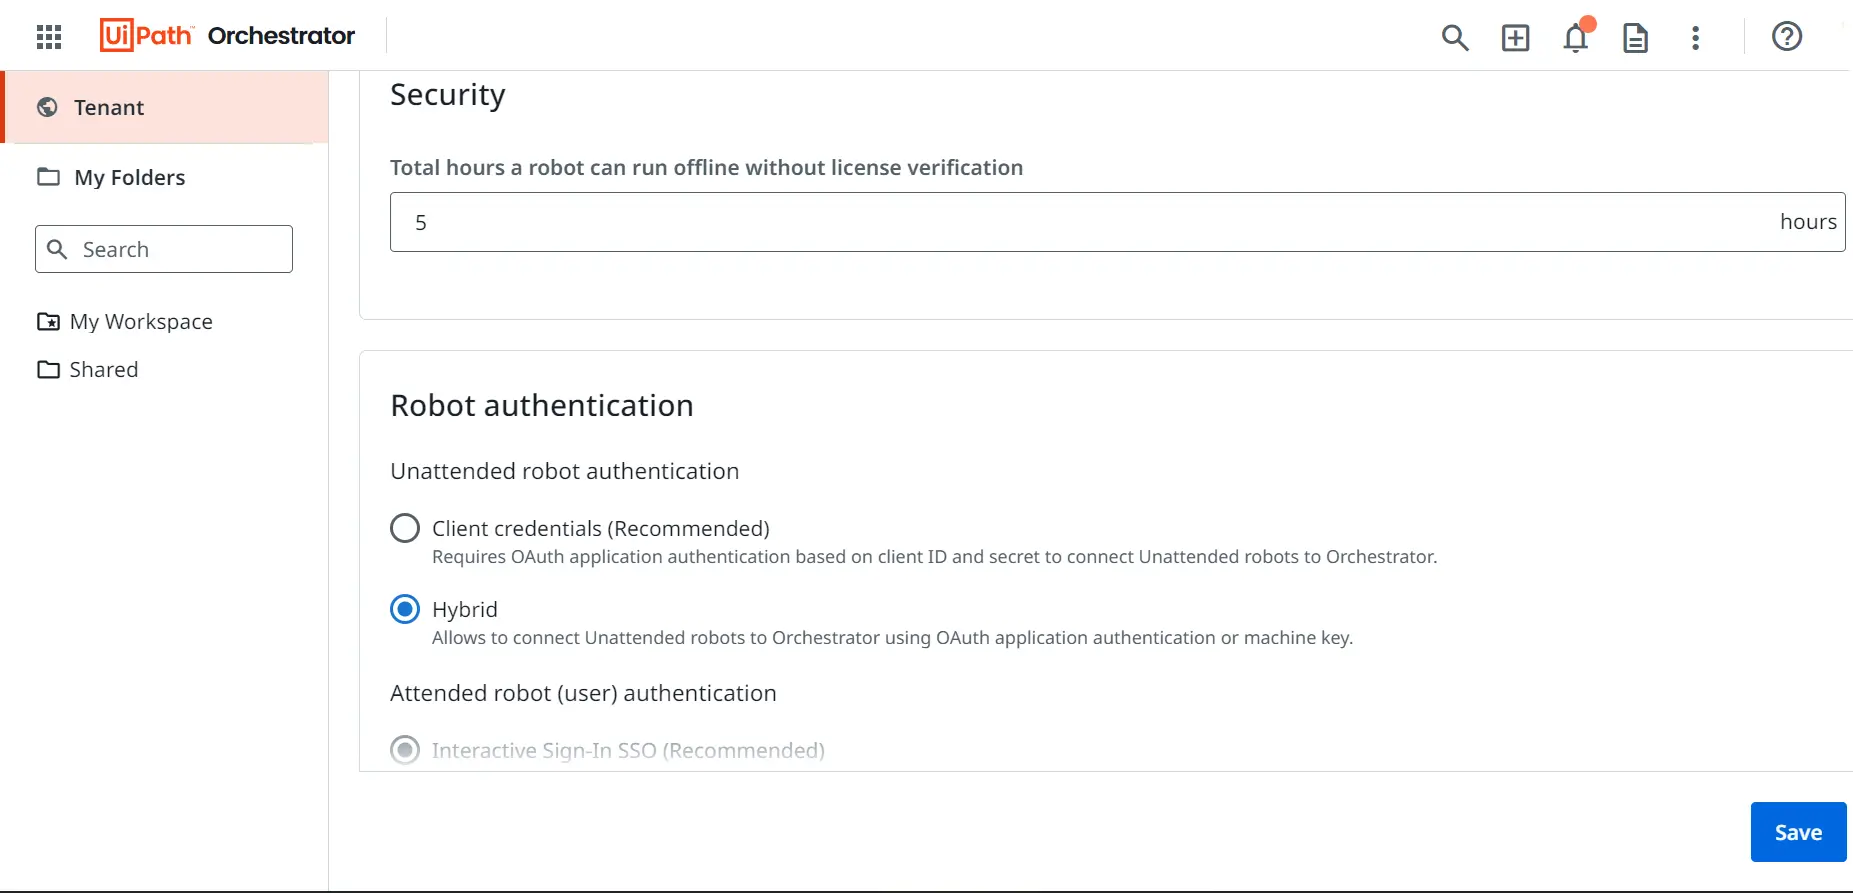This screenshot has height=893, width=1853.
Task: Open the document resources icon in header
Action: point(1635,38)
